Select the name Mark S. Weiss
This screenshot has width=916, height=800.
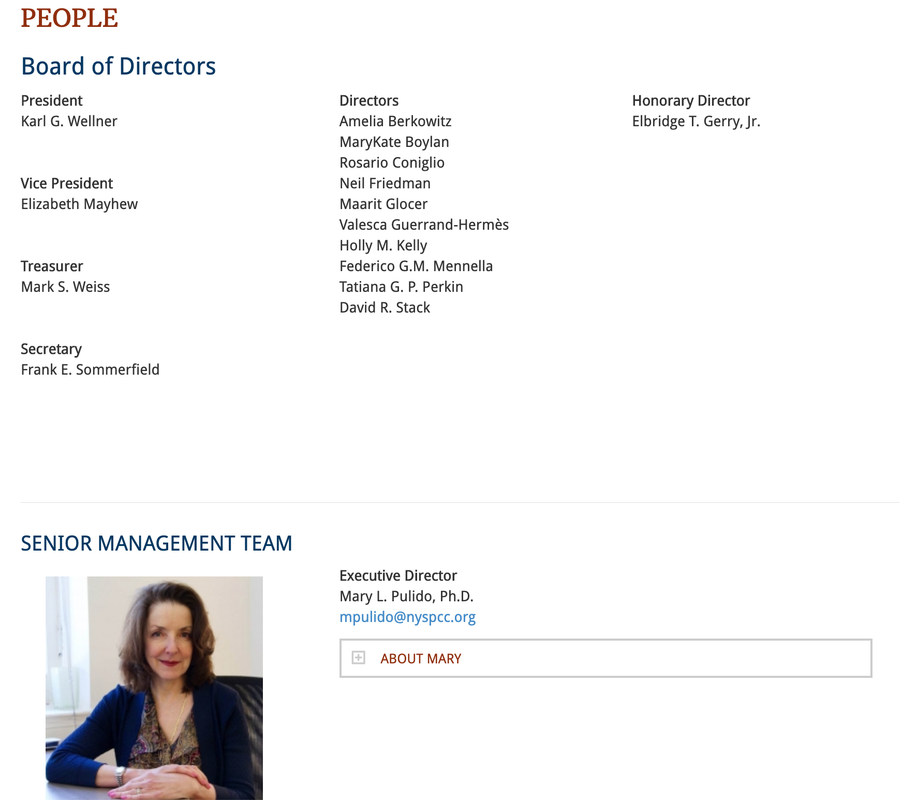point(65,287)
